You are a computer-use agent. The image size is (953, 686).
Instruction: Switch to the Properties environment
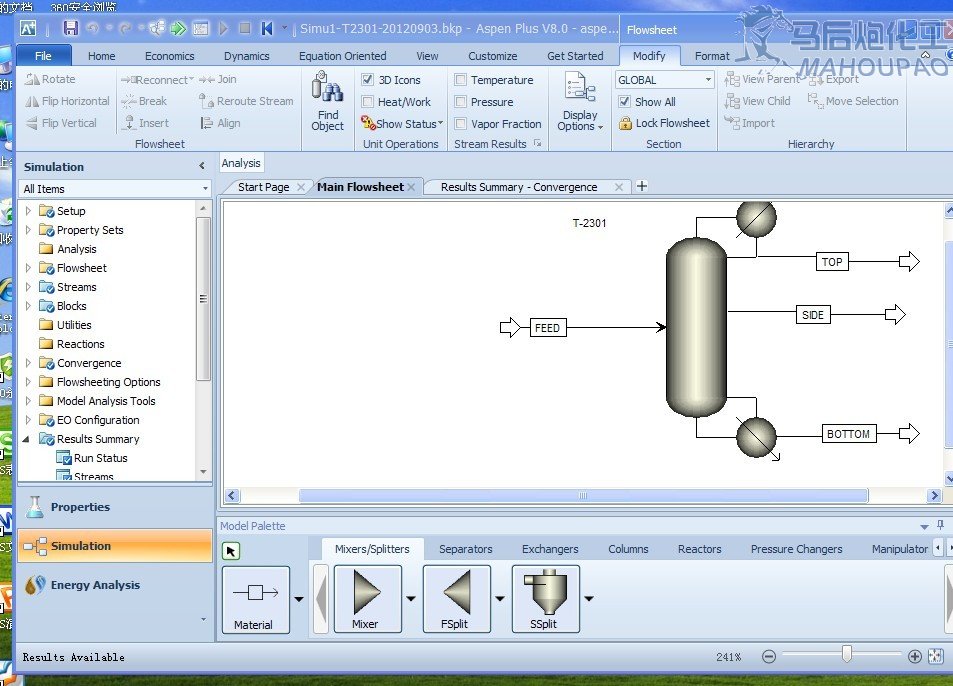115,507
